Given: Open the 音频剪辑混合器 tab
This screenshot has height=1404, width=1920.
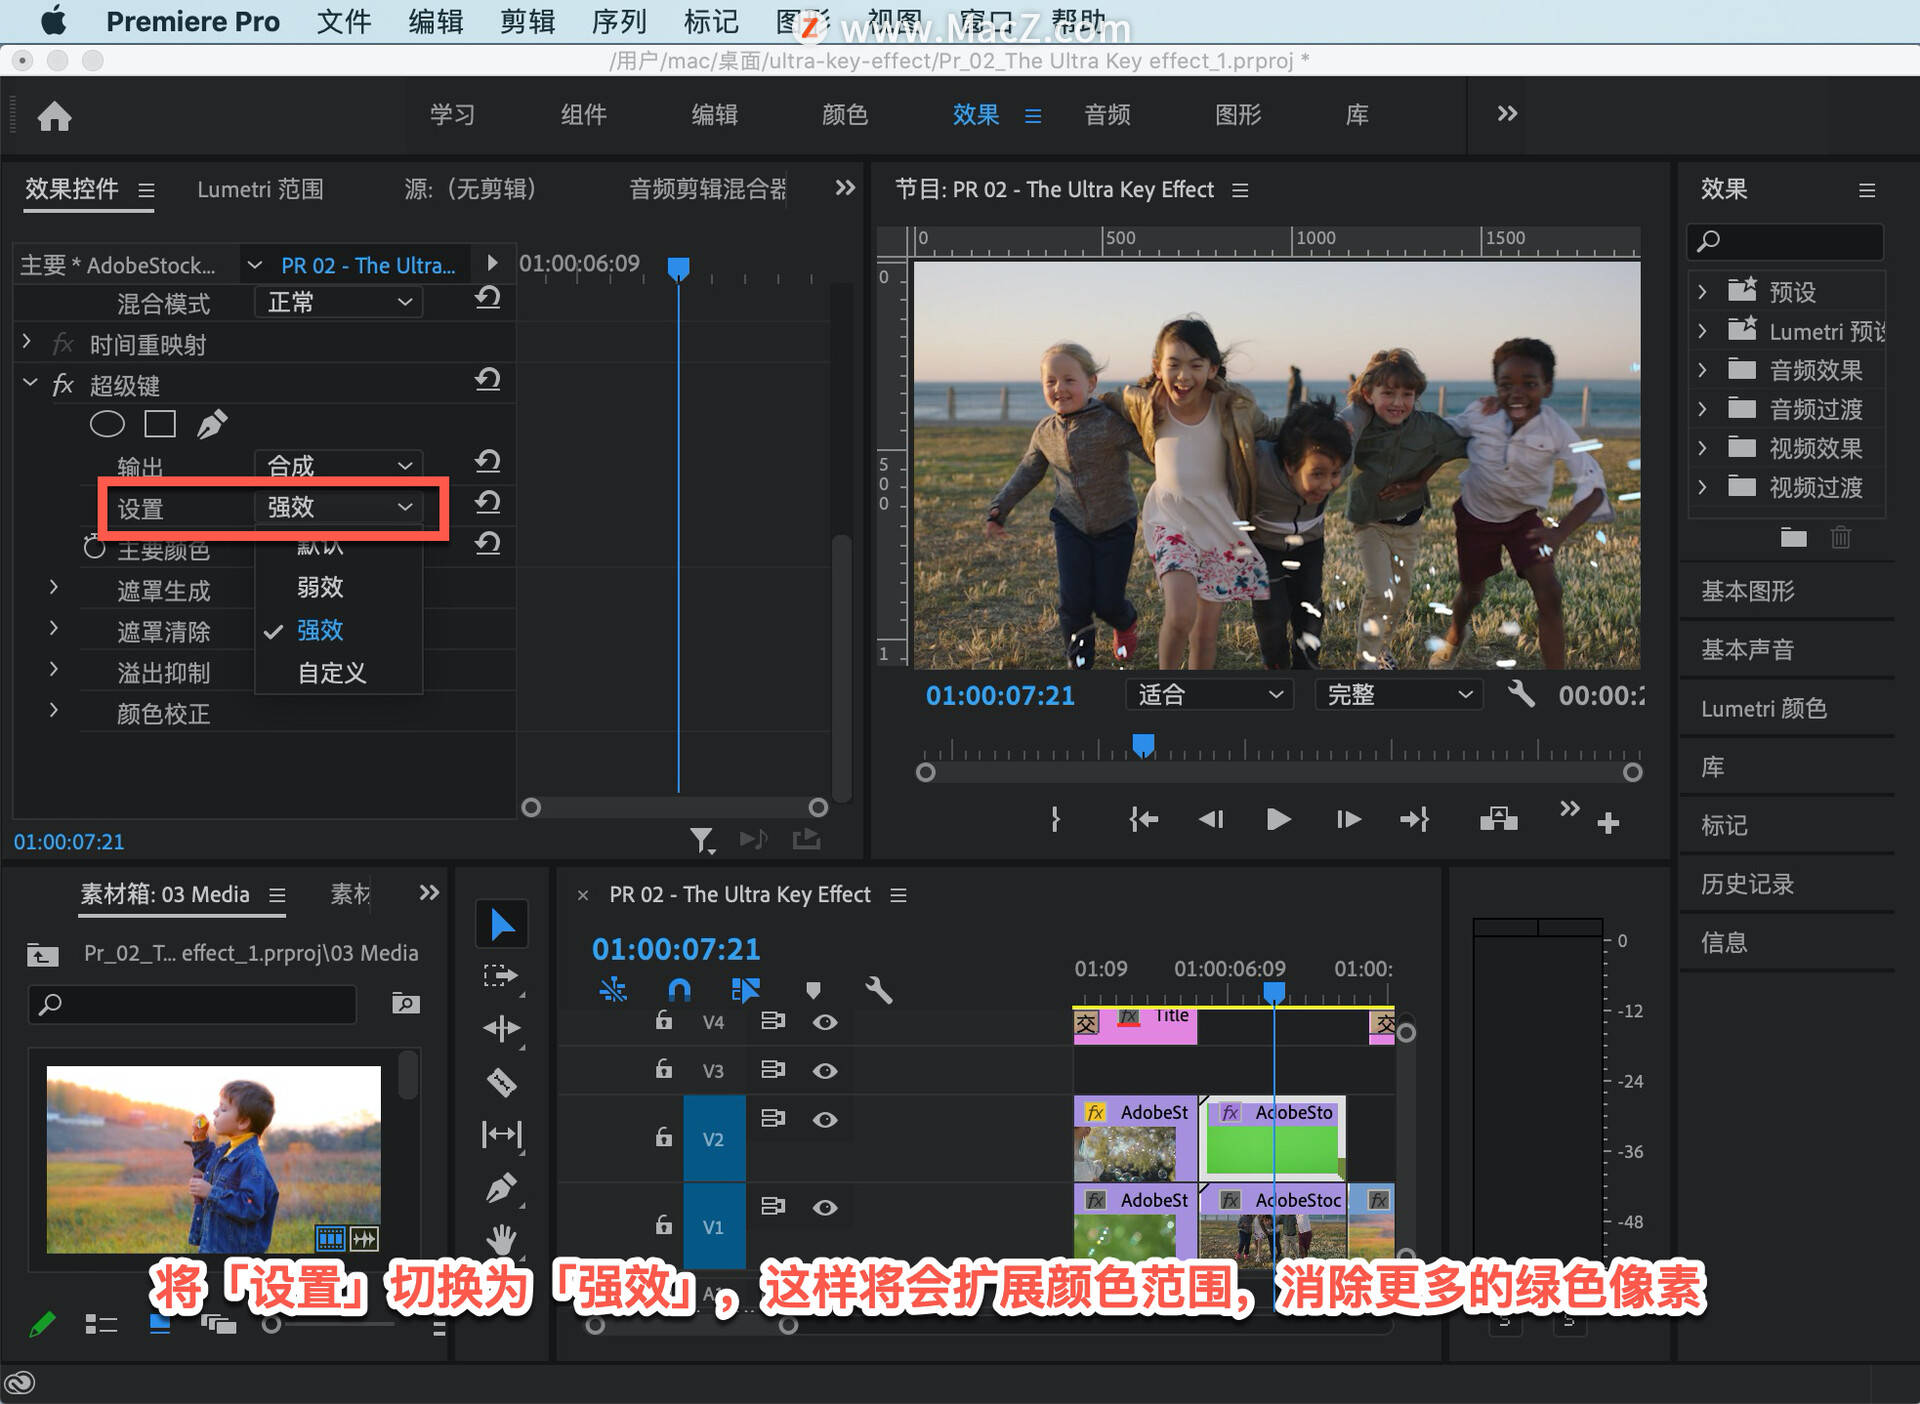Looking at the screenshot, I should pyautogui.click(x=707, y=190).
